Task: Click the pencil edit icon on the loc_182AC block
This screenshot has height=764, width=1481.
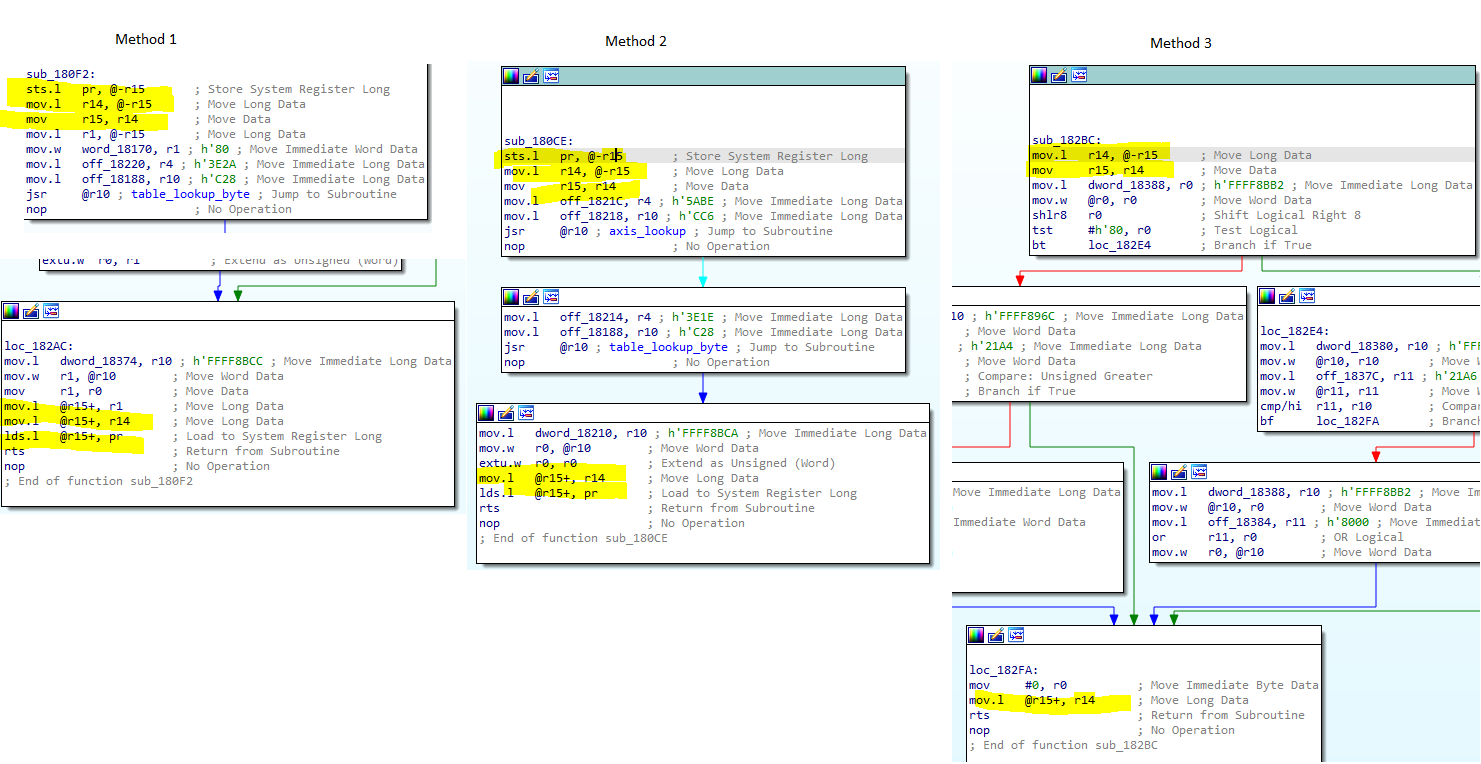Action: coord(31,311)
